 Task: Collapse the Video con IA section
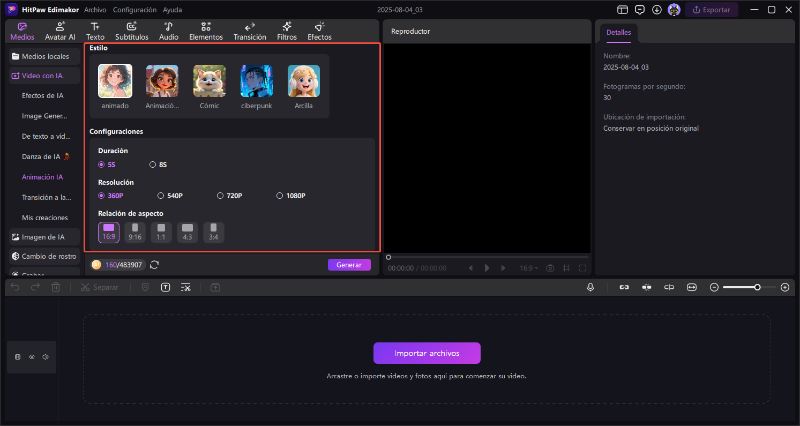pyautogui.click(x=45, y=76)
